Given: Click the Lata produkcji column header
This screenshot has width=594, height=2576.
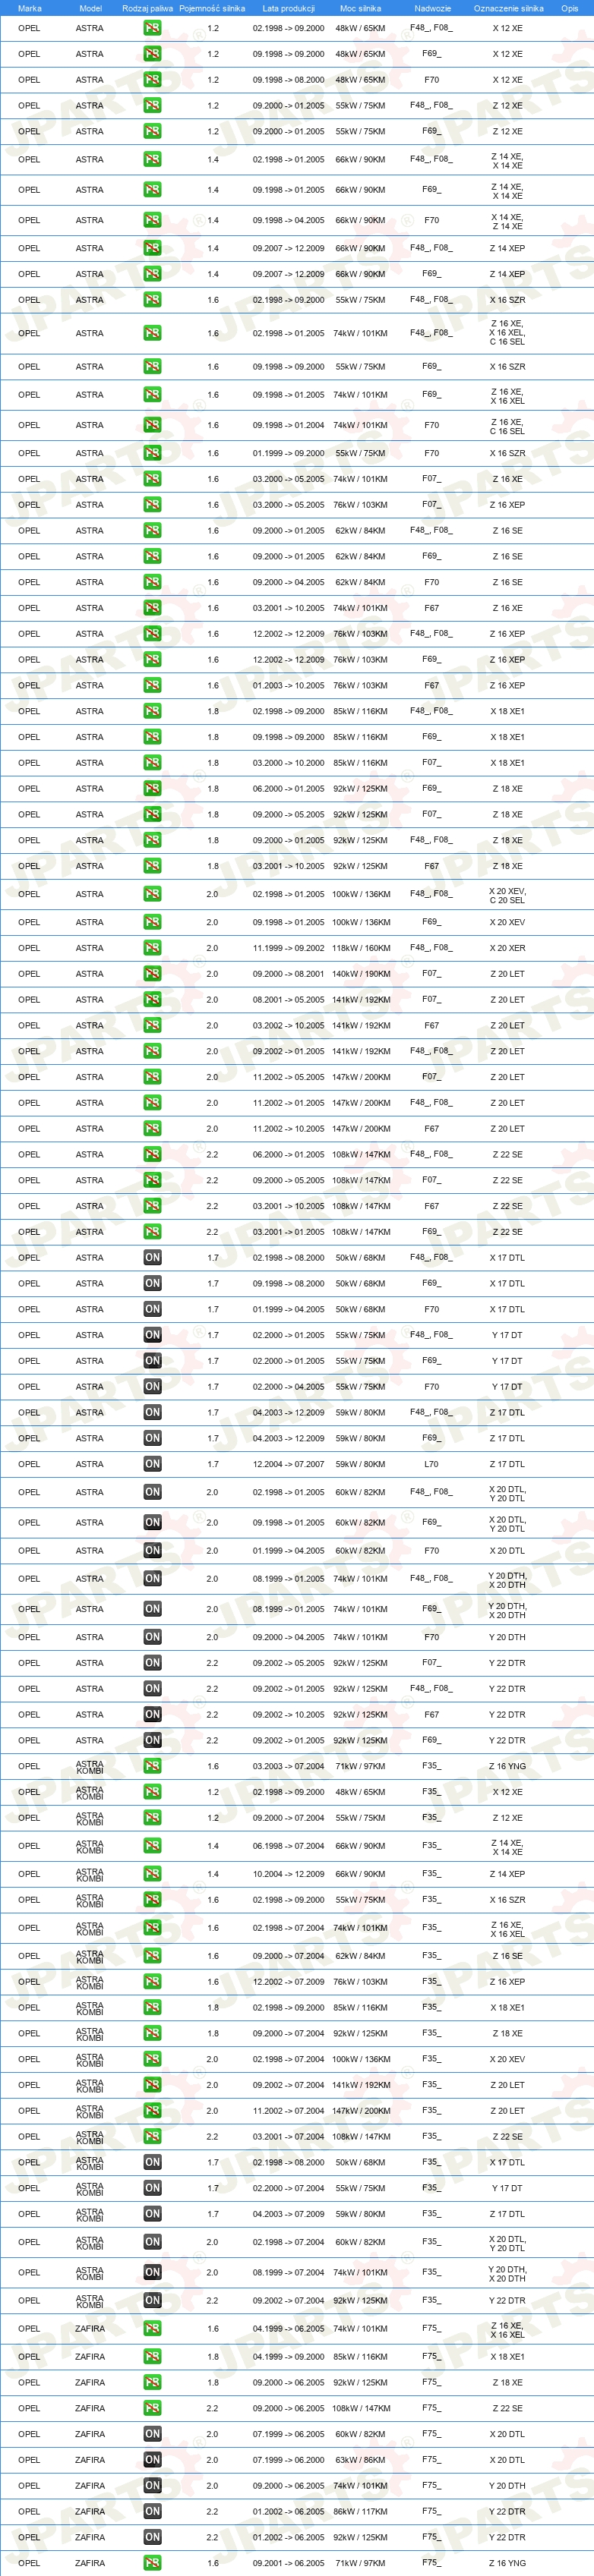Looking at the screenshot, I should point(288,8).
